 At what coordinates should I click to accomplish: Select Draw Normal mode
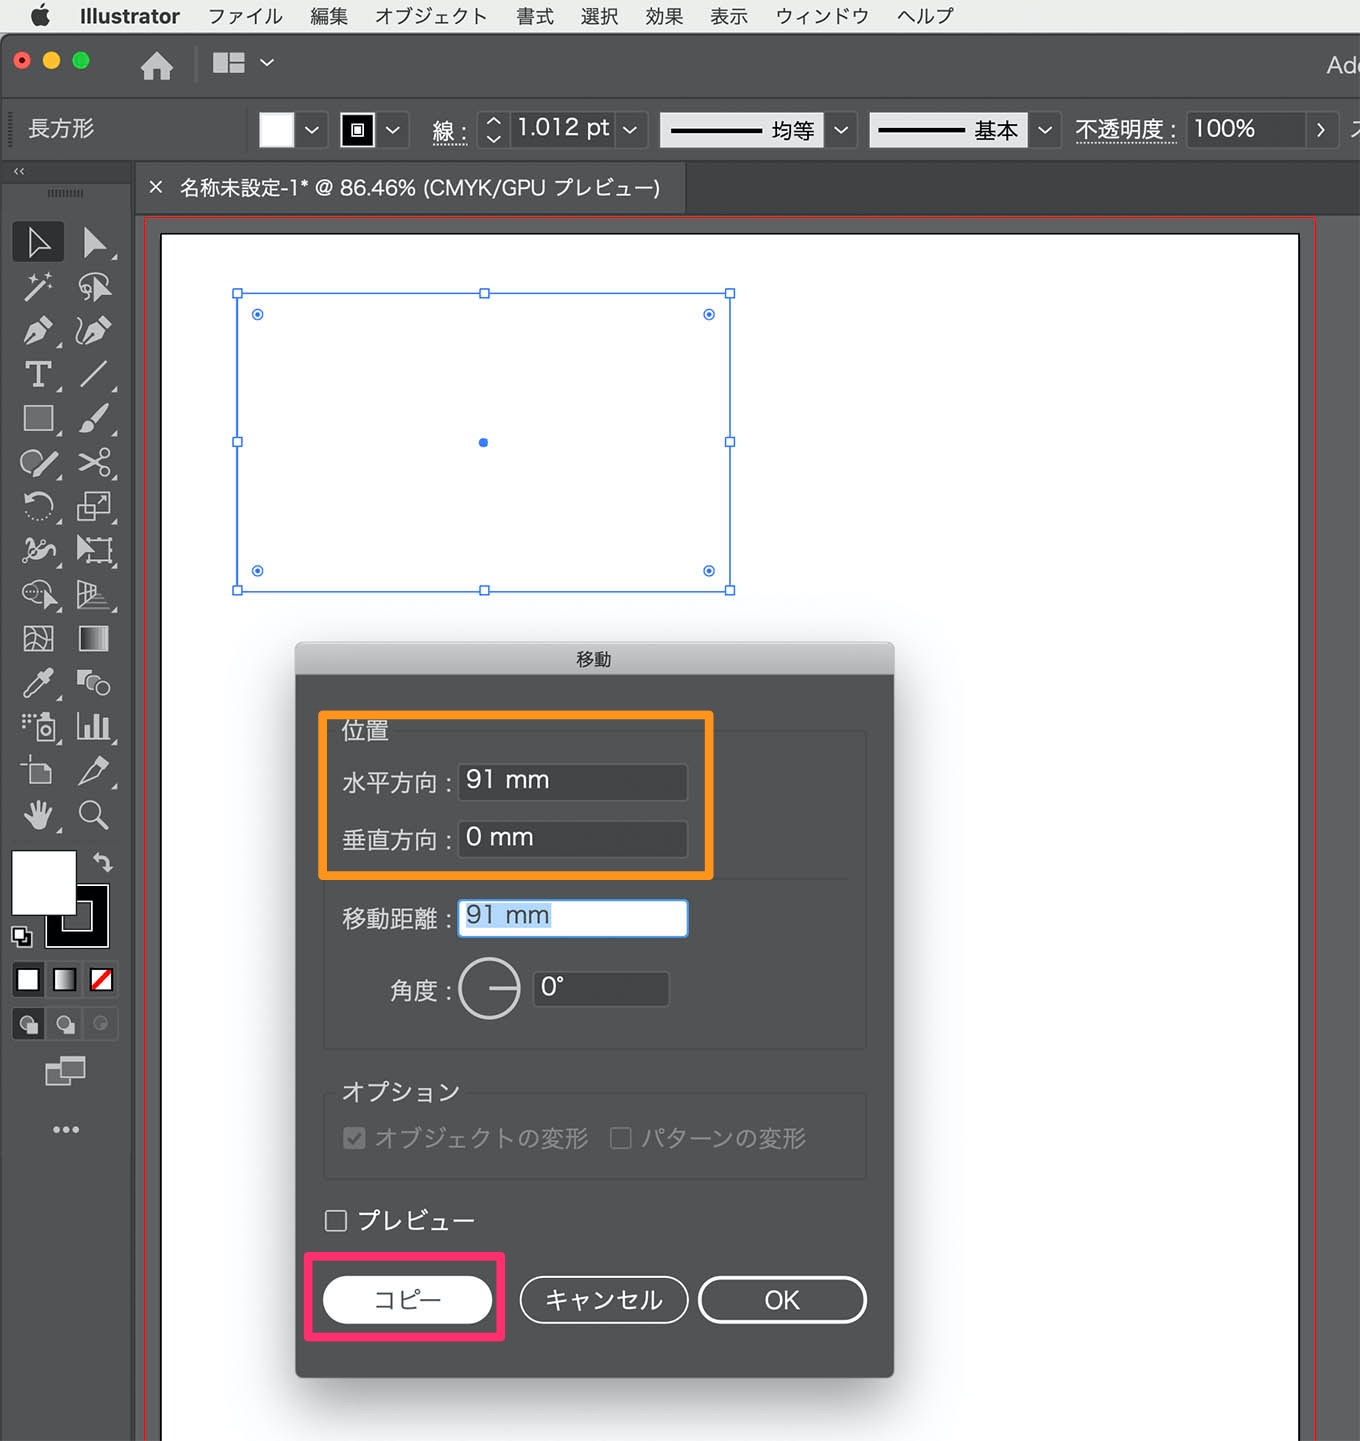click(x=29, y=1024)
